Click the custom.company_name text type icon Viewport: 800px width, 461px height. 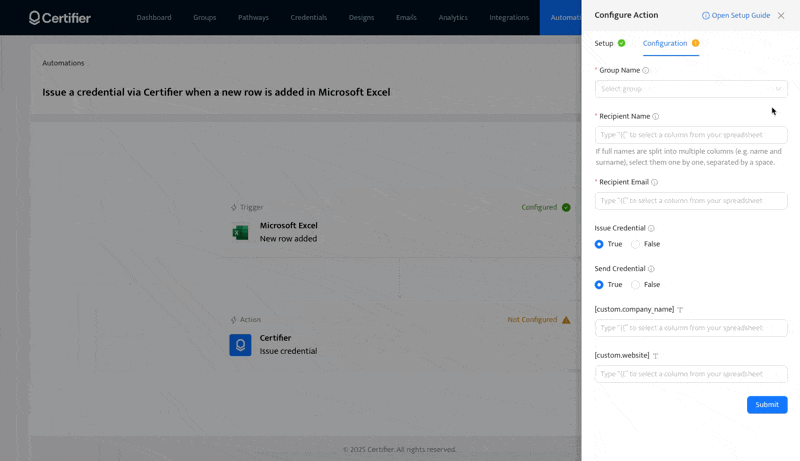pos(680,310)
